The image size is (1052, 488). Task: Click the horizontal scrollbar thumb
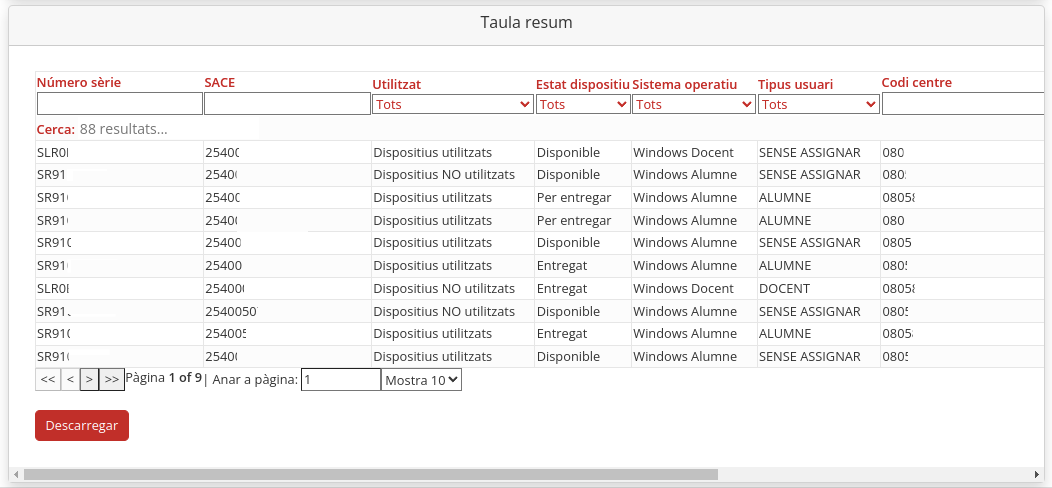(370, 474)
